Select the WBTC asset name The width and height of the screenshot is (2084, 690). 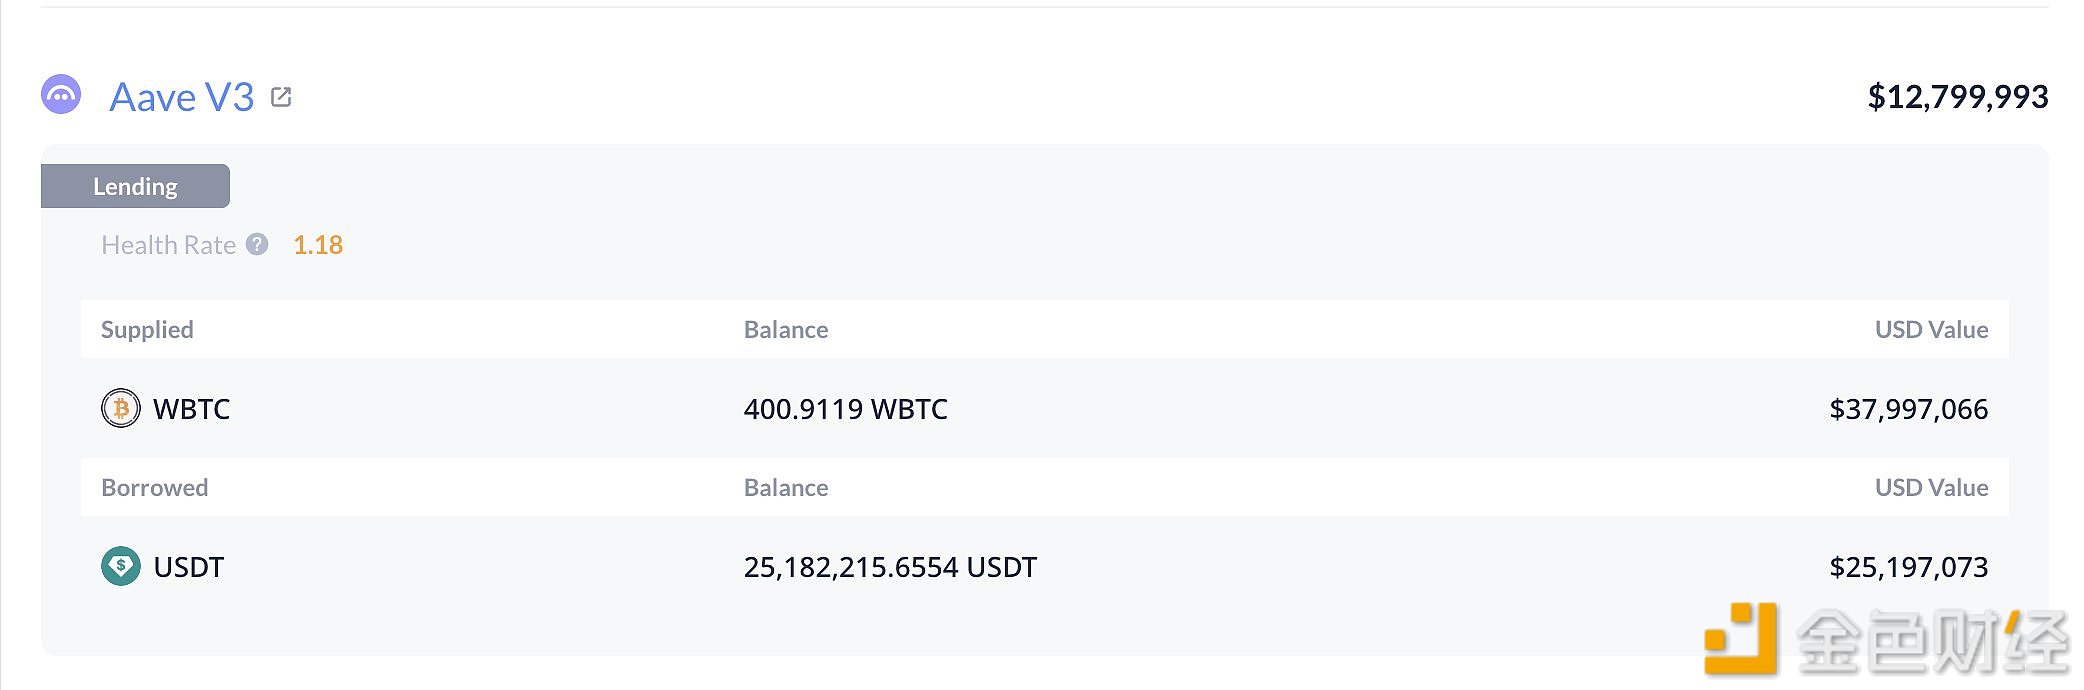[192, 409]
